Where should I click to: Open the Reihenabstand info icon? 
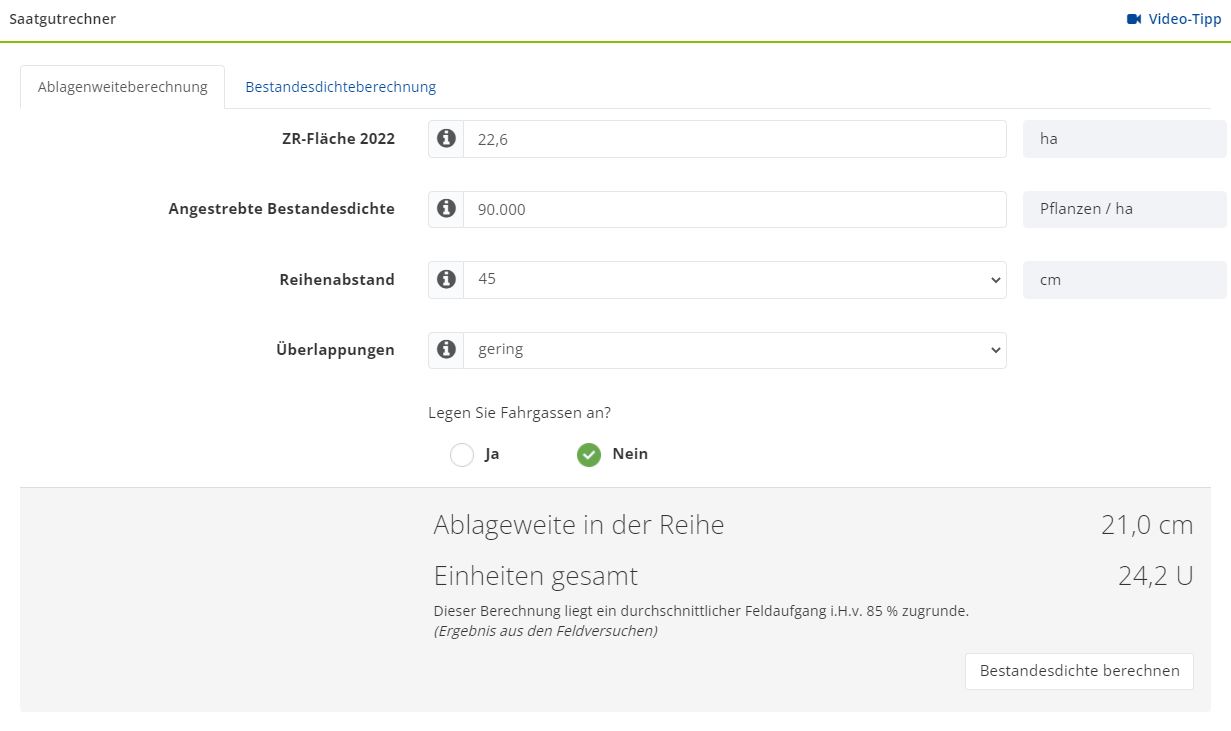tap(446, 280)
